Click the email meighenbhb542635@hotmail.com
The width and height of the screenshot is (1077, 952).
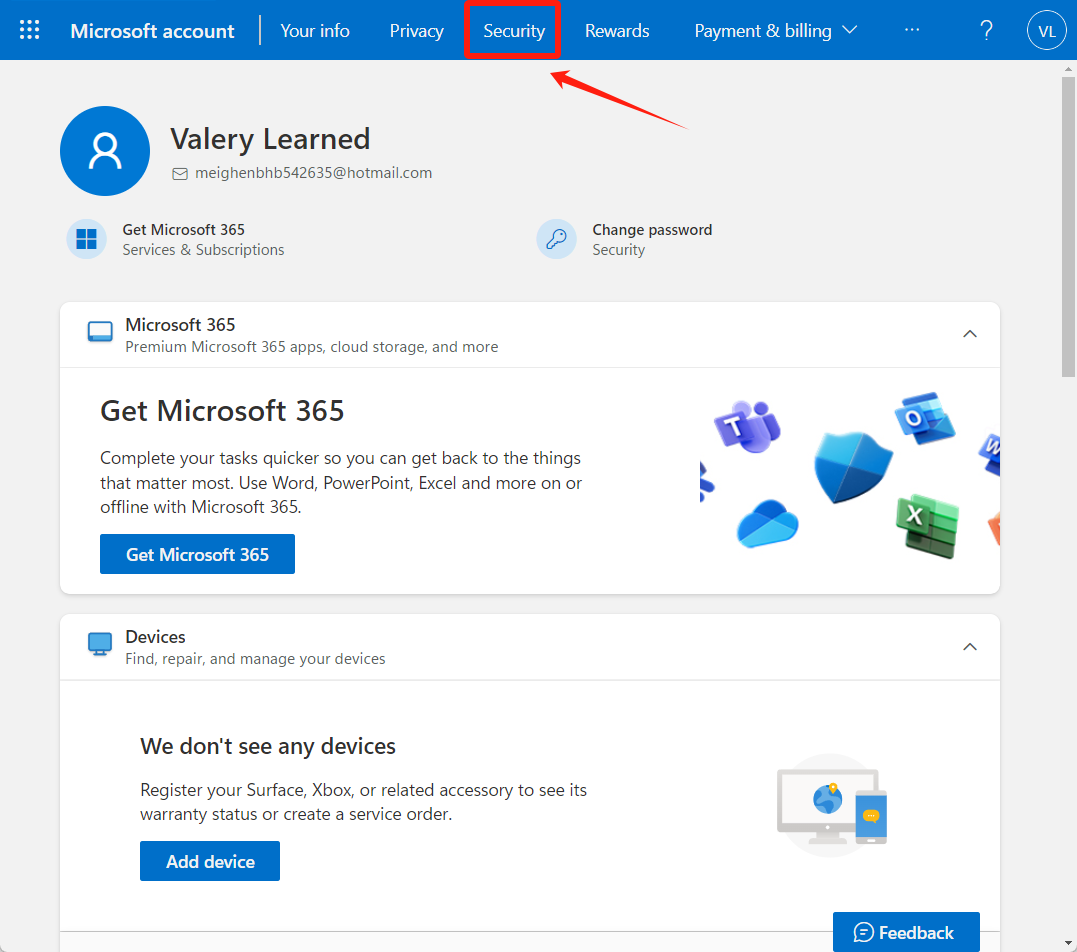click(x=314, y=173)
